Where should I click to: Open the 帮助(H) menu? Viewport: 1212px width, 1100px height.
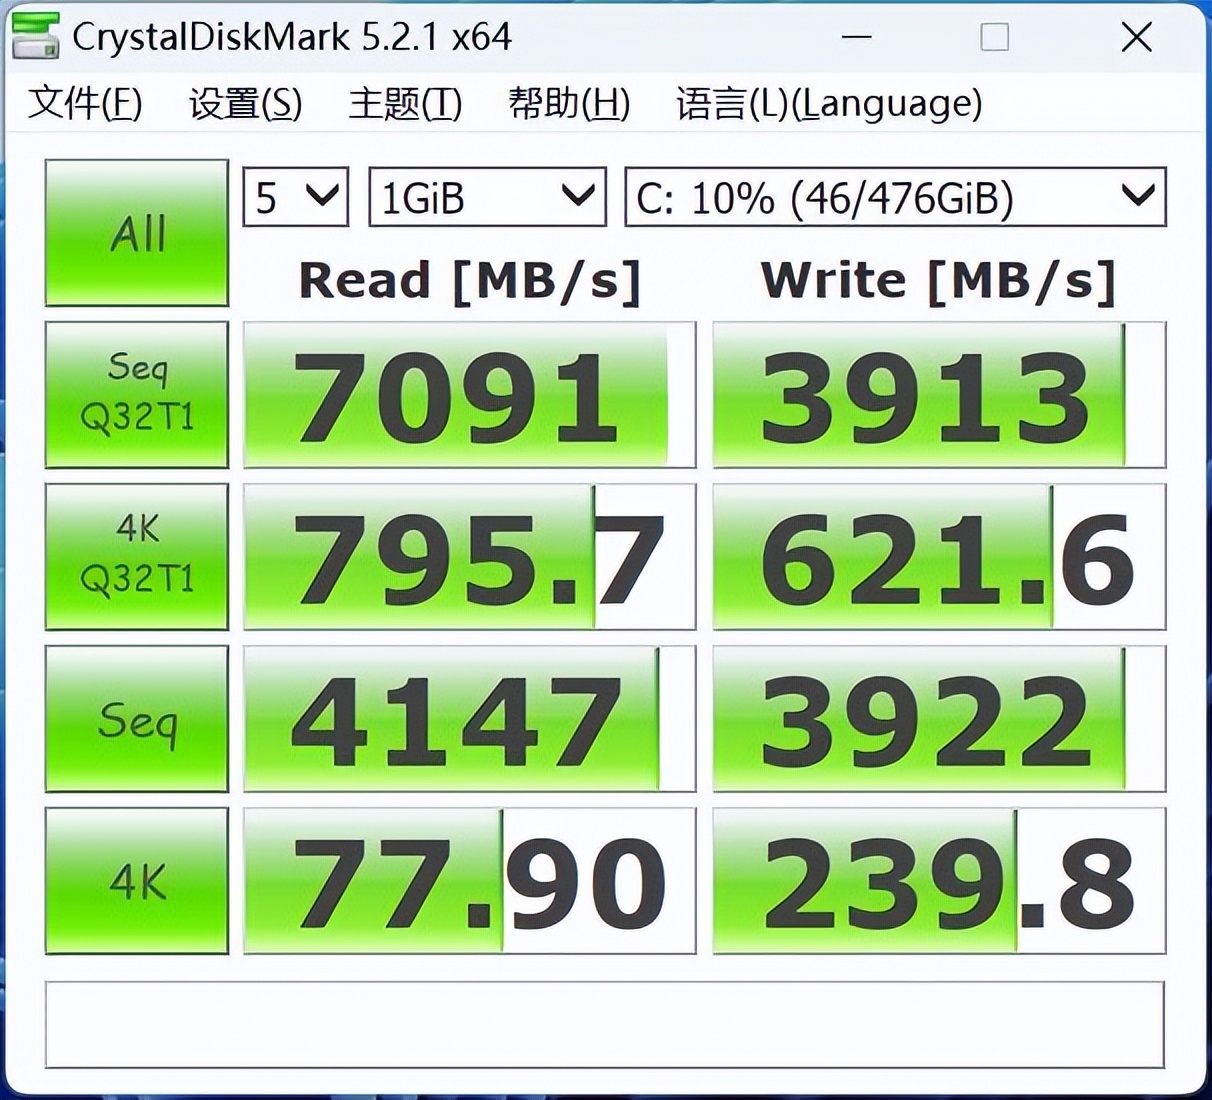click(x=569, y=103)
